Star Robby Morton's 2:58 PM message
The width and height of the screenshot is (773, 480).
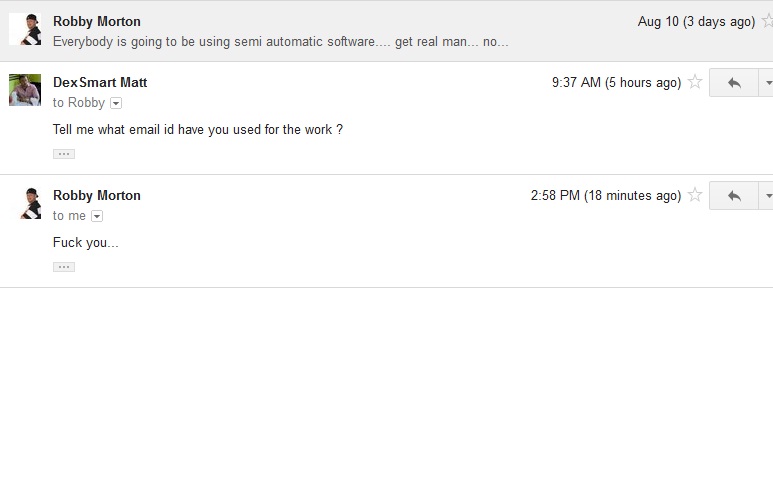tap(695, 195)
